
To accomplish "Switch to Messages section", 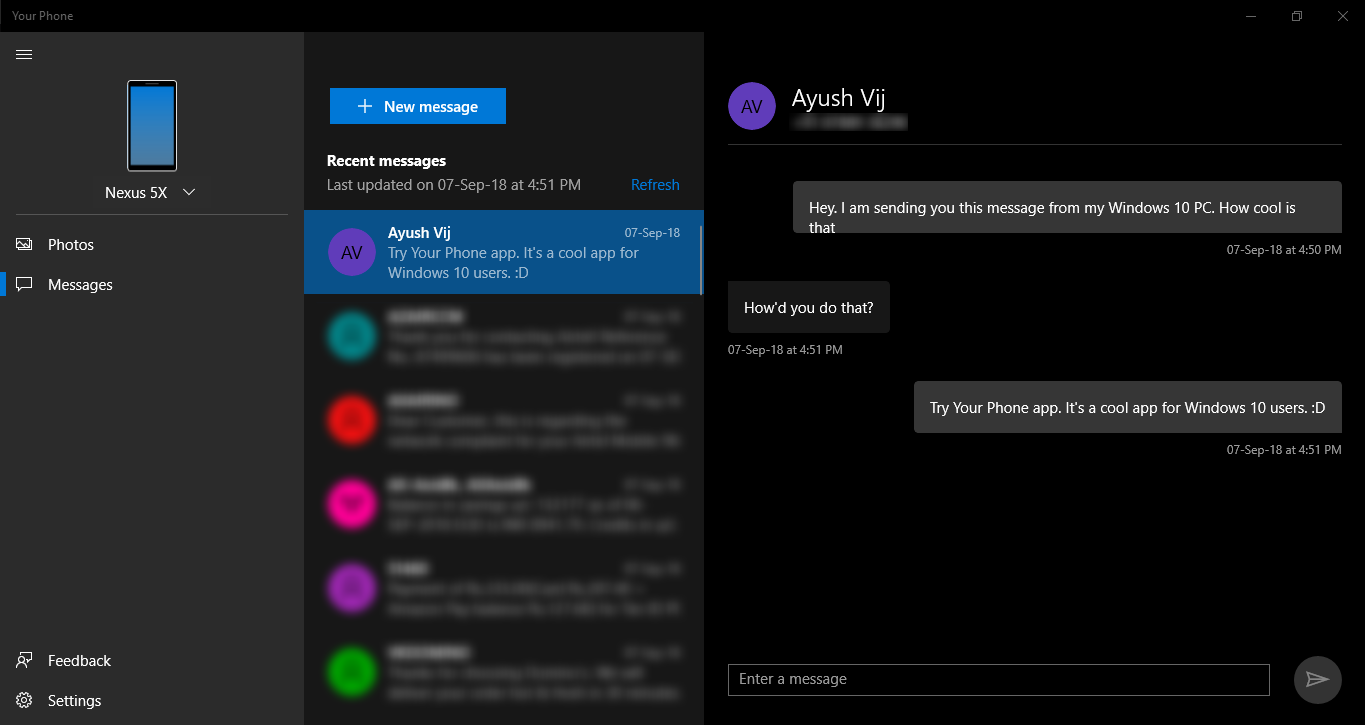I will [80, 284].
